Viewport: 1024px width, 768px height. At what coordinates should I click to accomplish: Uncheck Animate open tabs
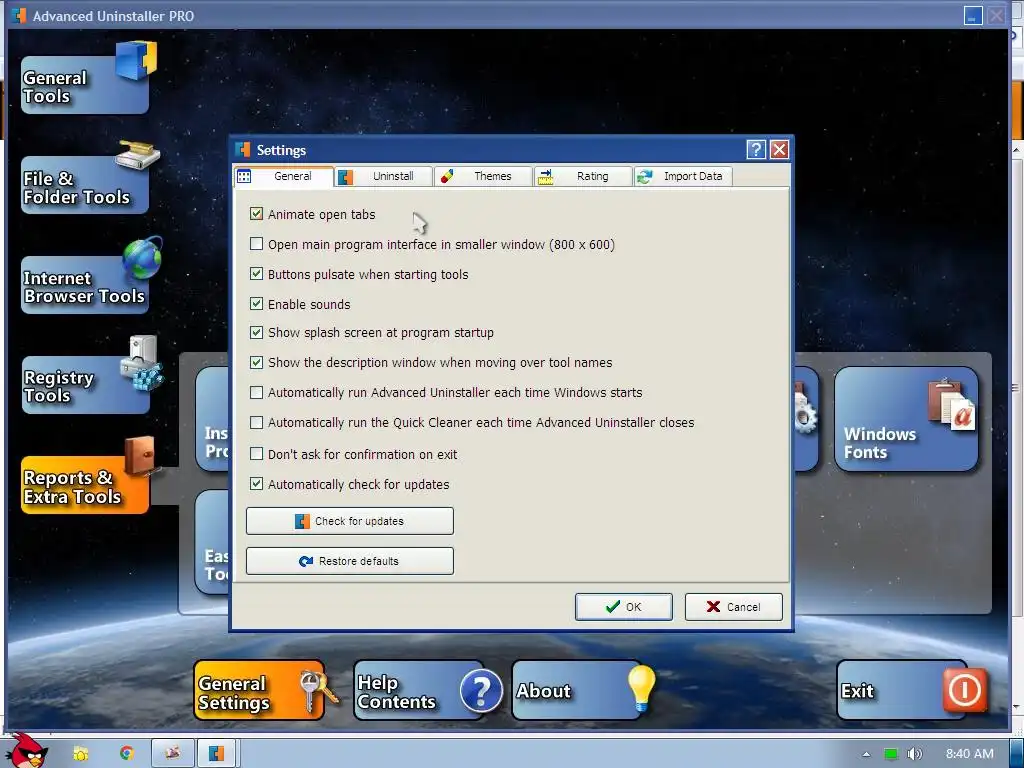[257, 214]
